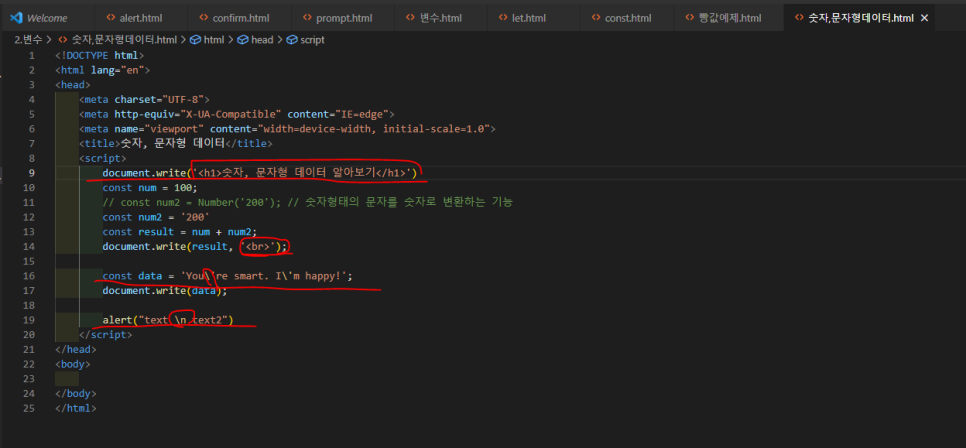Viewport: 966px width, 448px height.
Task: Click the HTML file icon on 빵값예제.html tab
Action: coord(689,18)
